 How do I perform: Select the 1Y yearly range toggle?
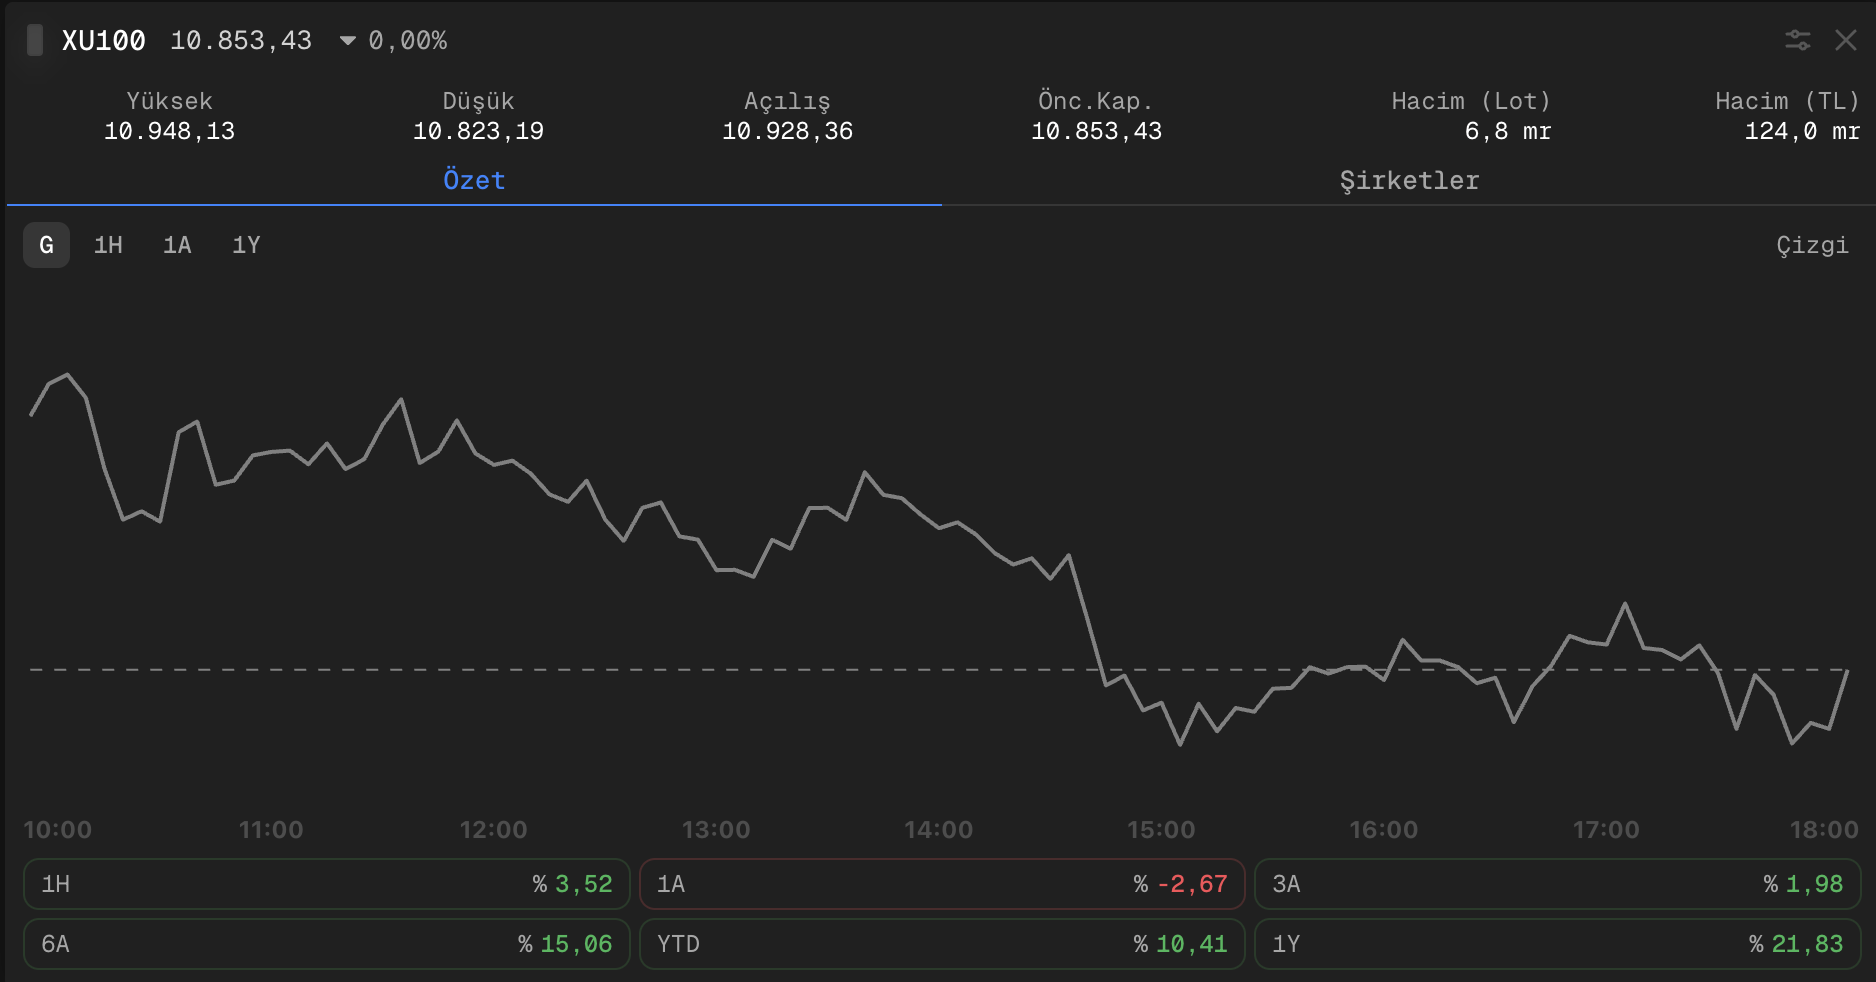(246, 245)
